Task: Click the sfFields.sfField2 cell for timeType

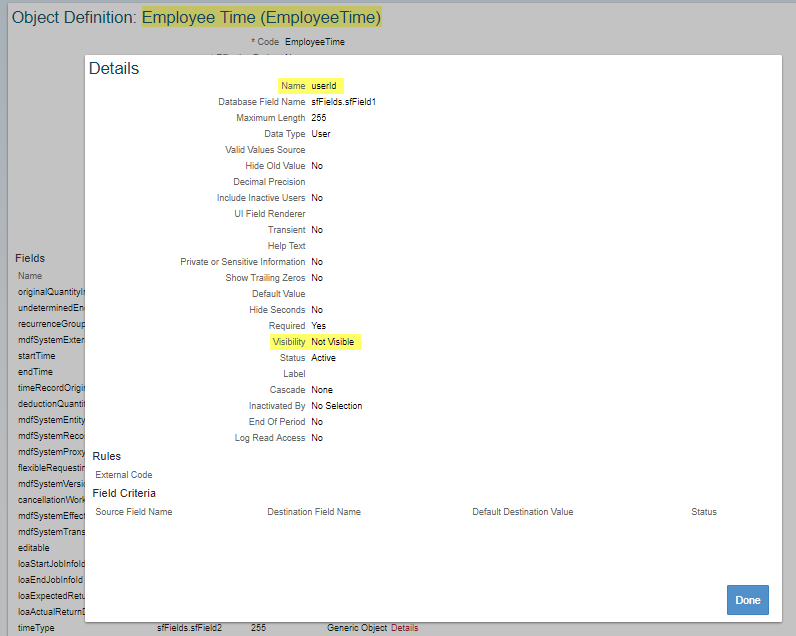Action: click(189, 628)
